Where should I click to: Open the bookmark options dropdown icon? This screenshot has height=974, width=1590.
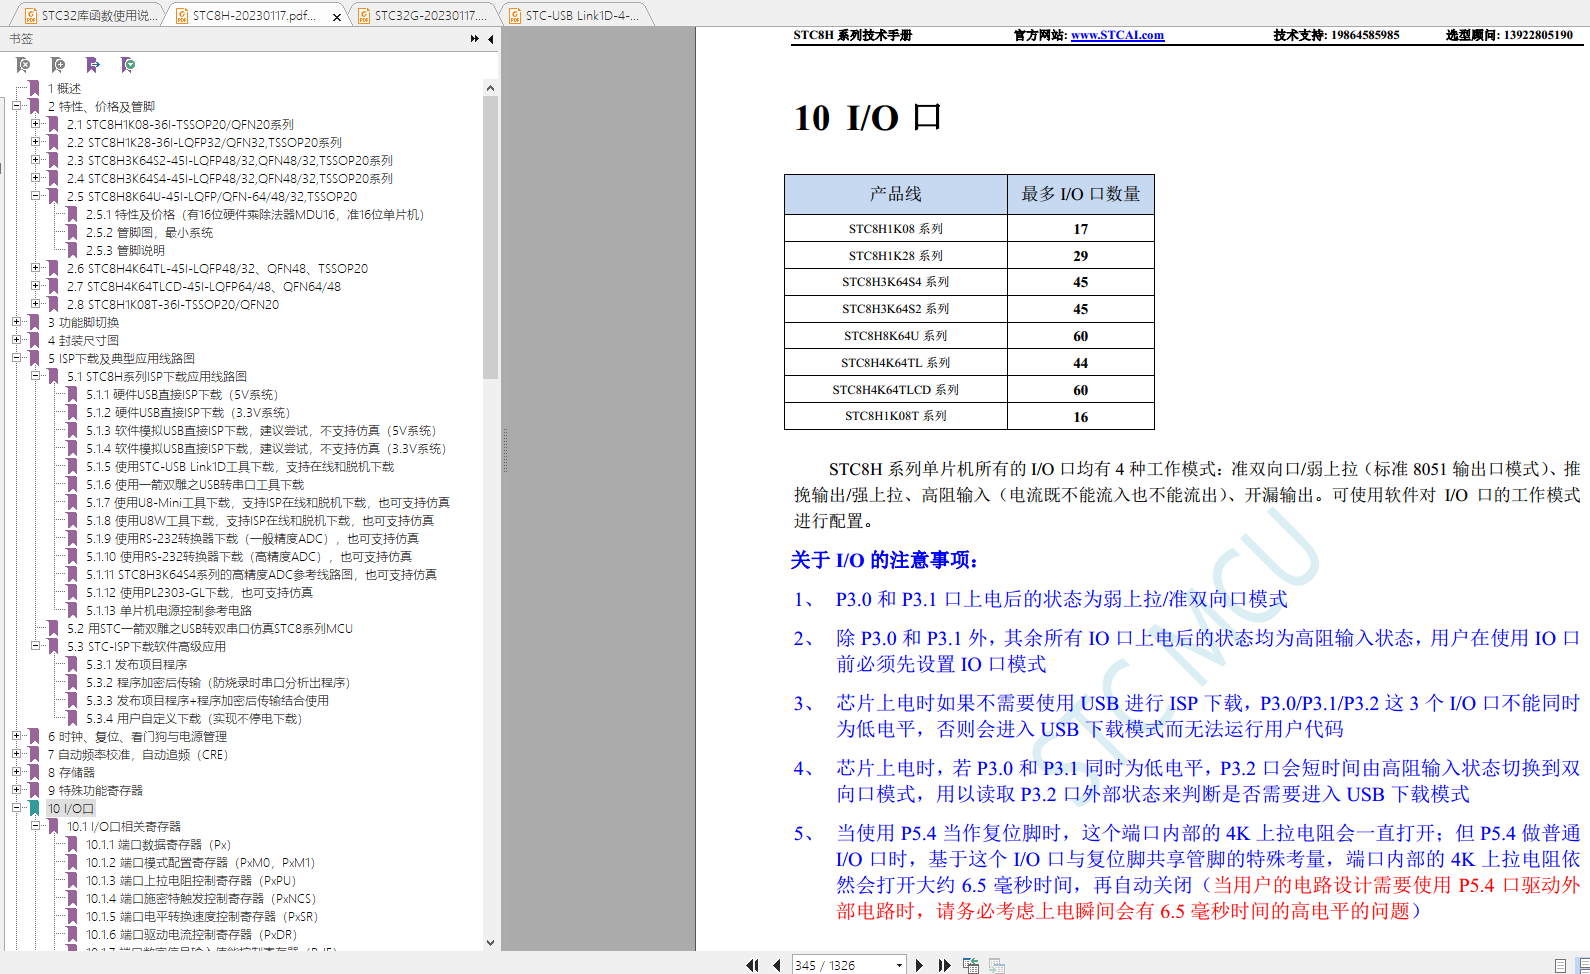click(x=128, y=65)
